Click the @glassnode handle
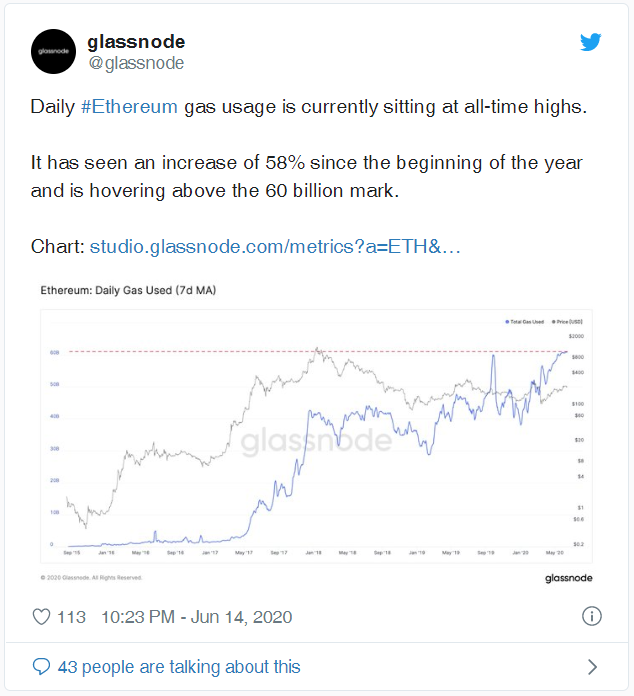This screenshot has width=634, height=696. pos(136,63)
